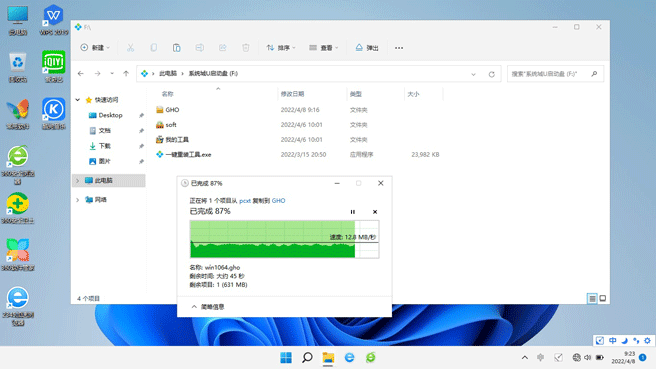Screen dimensions: 656x369
Task: Click 此电脑 breadcrumb in address bar
Action: (x=168, y=74)
